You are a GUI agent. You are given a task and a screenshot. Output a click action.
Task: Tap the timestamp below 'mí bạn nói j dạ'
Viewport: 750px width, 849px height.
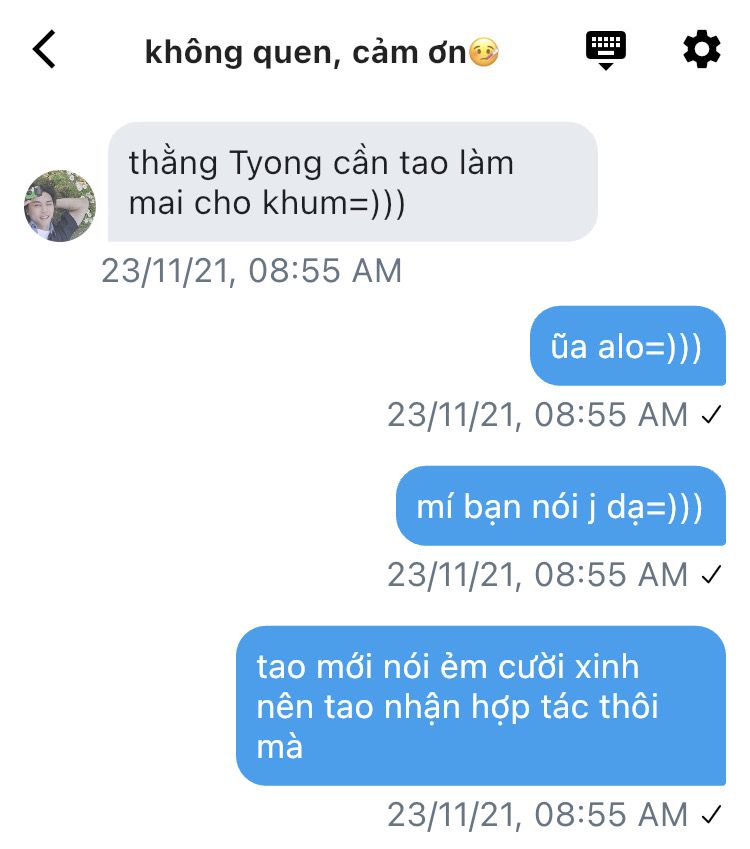point(537,575)
